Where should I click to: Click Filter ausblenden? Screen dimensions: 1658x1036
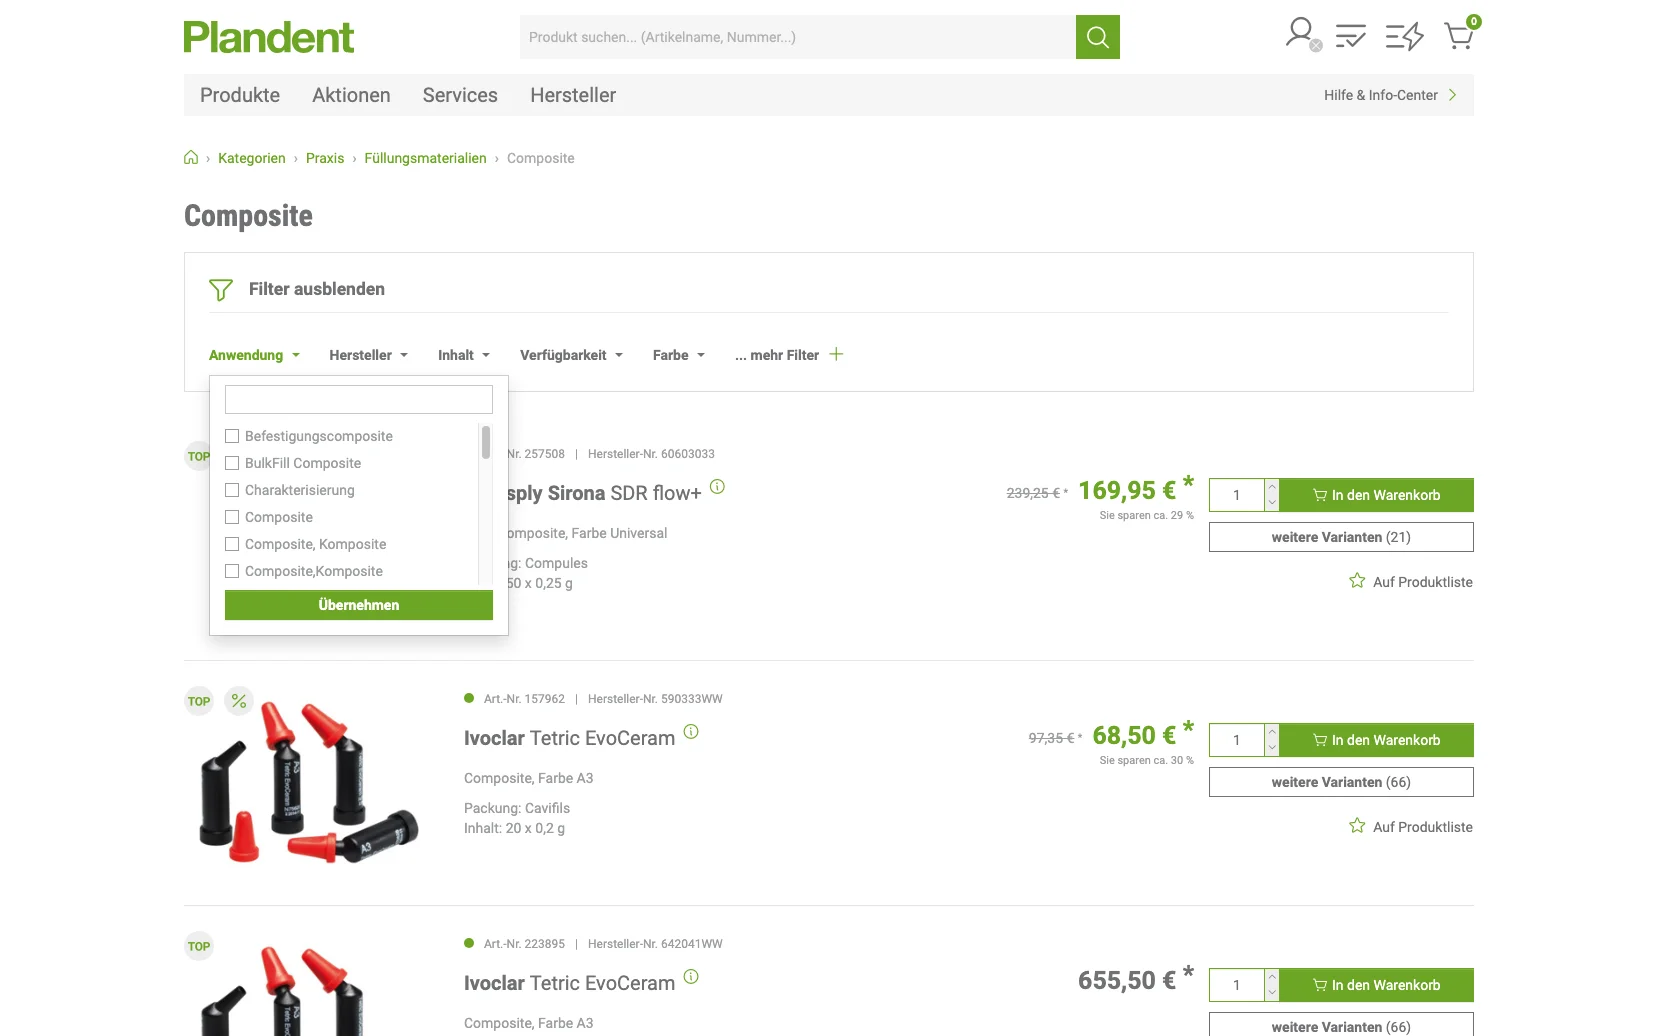[317, 289]
